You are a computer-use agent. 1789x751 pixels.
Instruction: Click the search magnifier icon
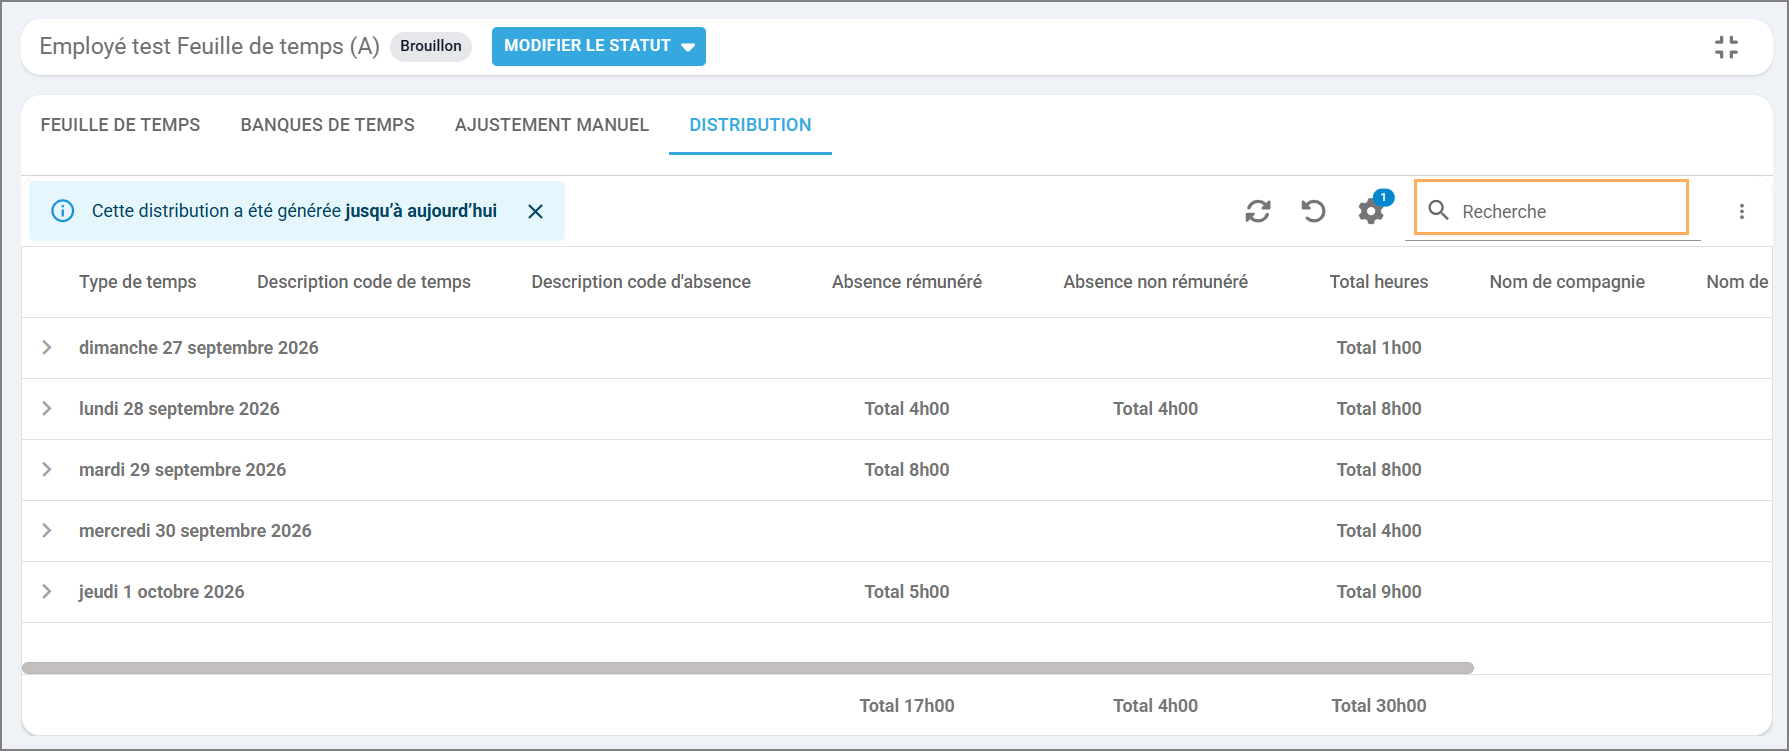[1438, 210]
